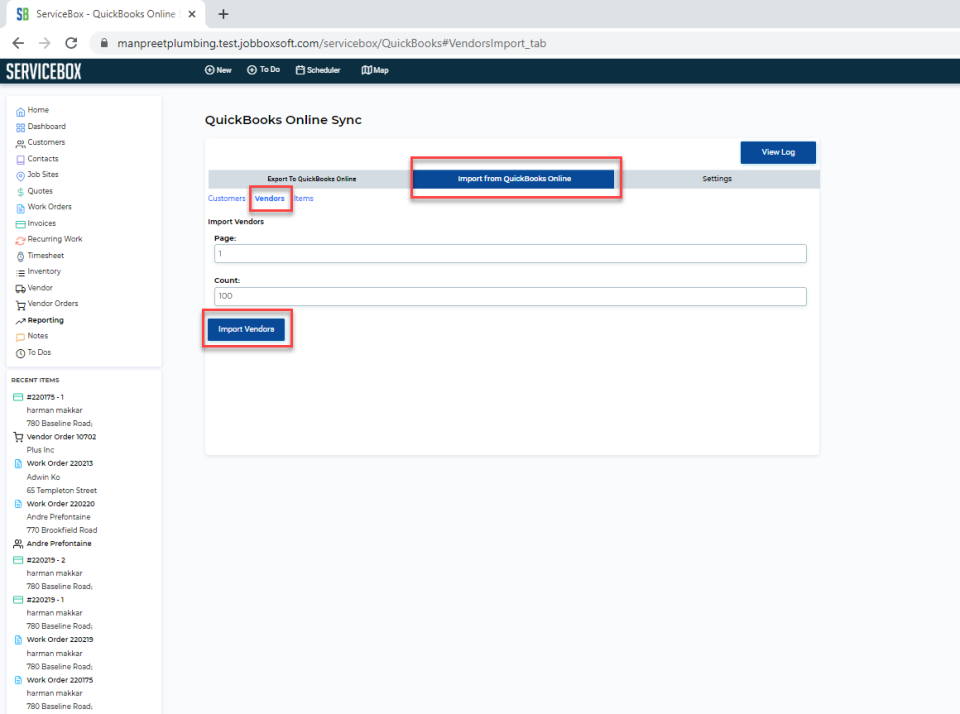
Task: Click the Import Vendors button
Action: click(x=246, y=329)
